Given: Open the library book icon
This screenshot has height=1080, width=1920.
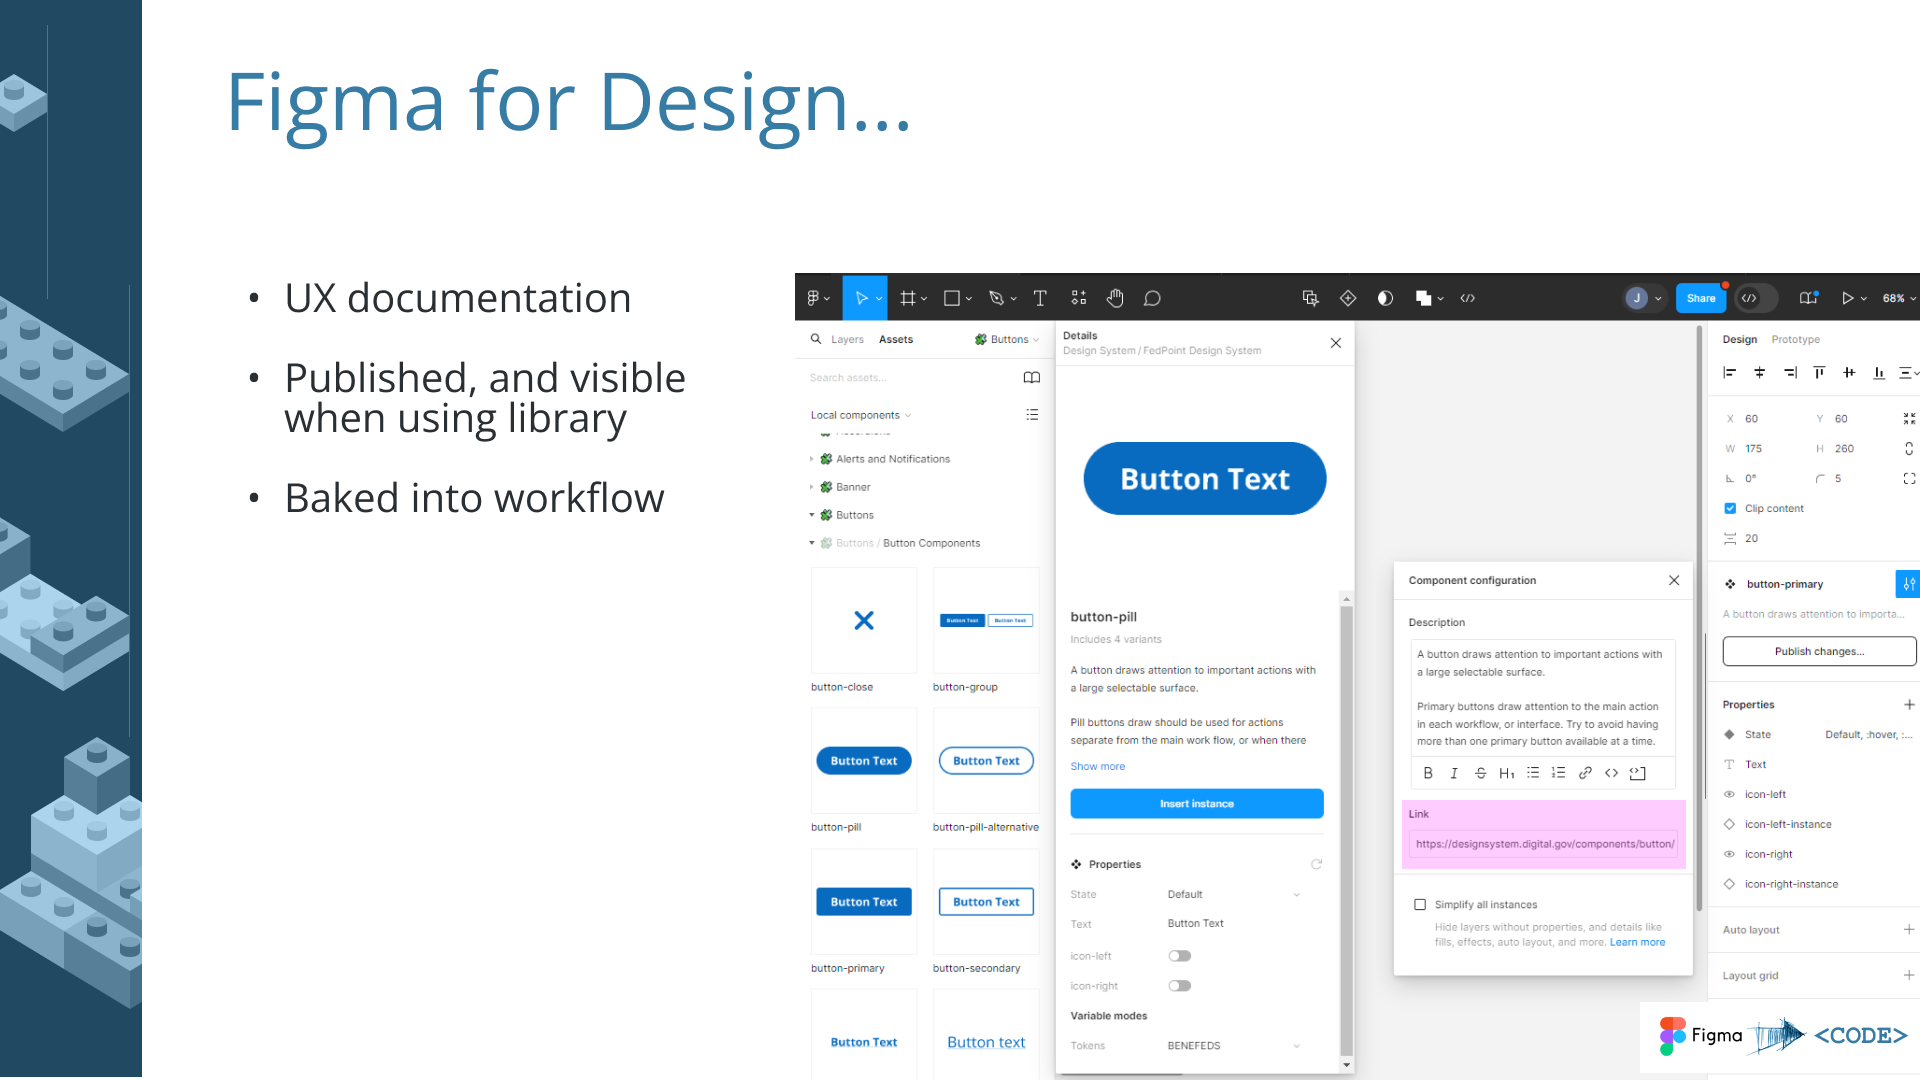Looking at the screenshot, I should click(x=1032, y=377).
